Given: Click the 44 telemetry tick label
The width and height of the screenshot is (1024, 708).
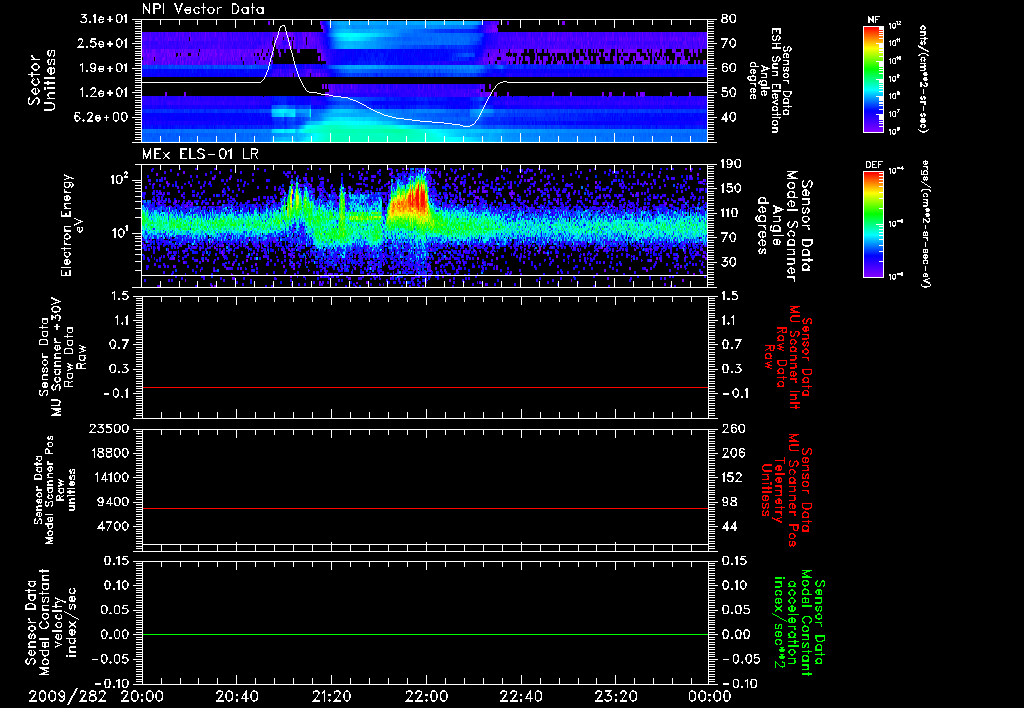Looking at the screenshot, I should coord(729,526).
